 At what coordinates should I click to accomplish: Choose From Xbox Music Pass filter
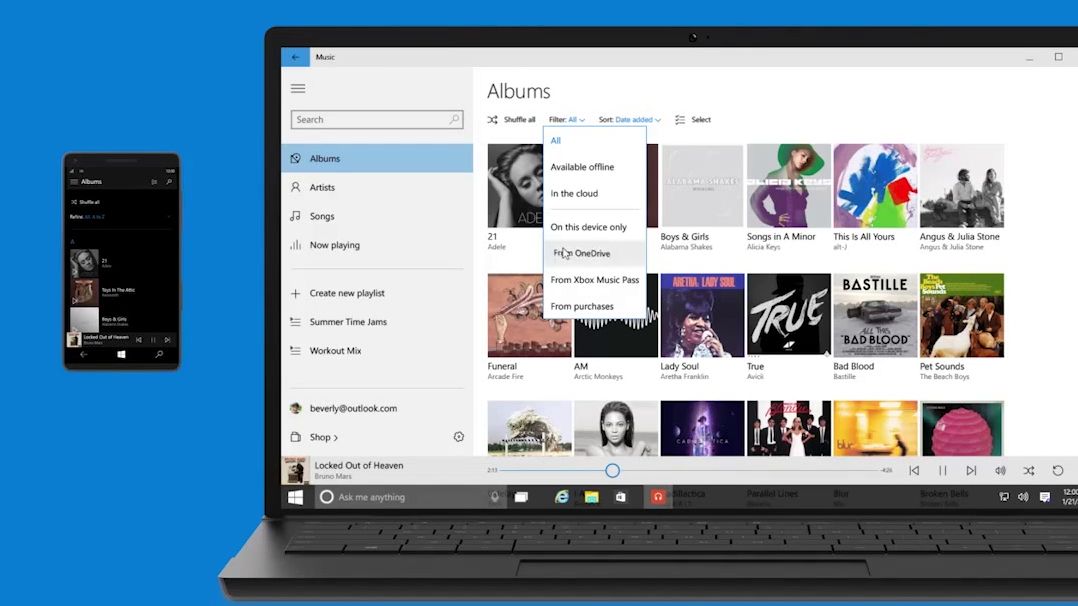[x=595, y=280]
